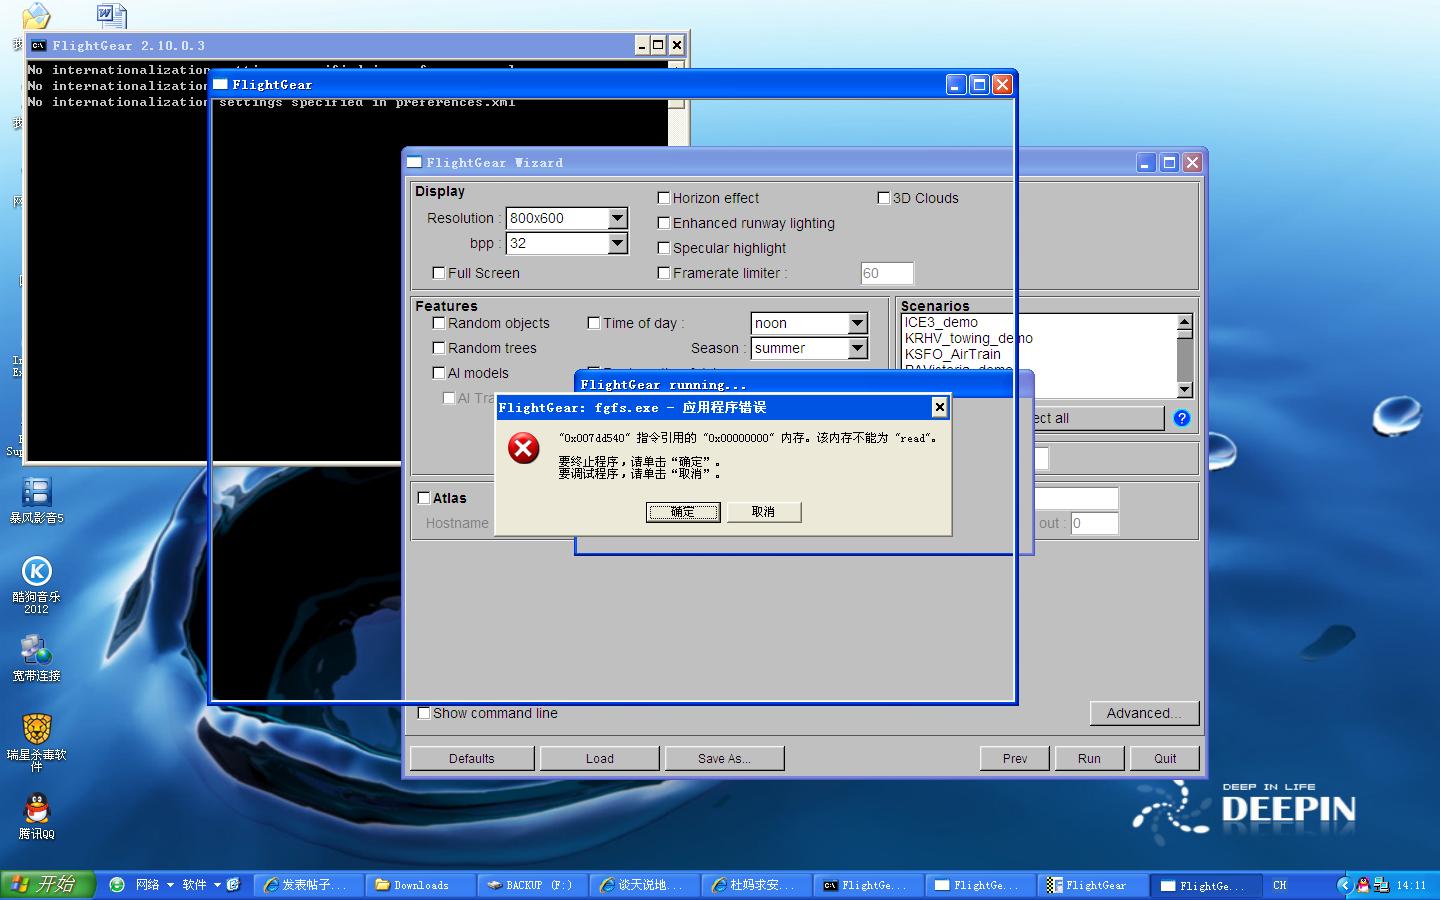The height and width of the screenshot is (900, 1440).
Task: Click 取消 to debug the program
Action: pyautogui.click(x=763, y=512)
